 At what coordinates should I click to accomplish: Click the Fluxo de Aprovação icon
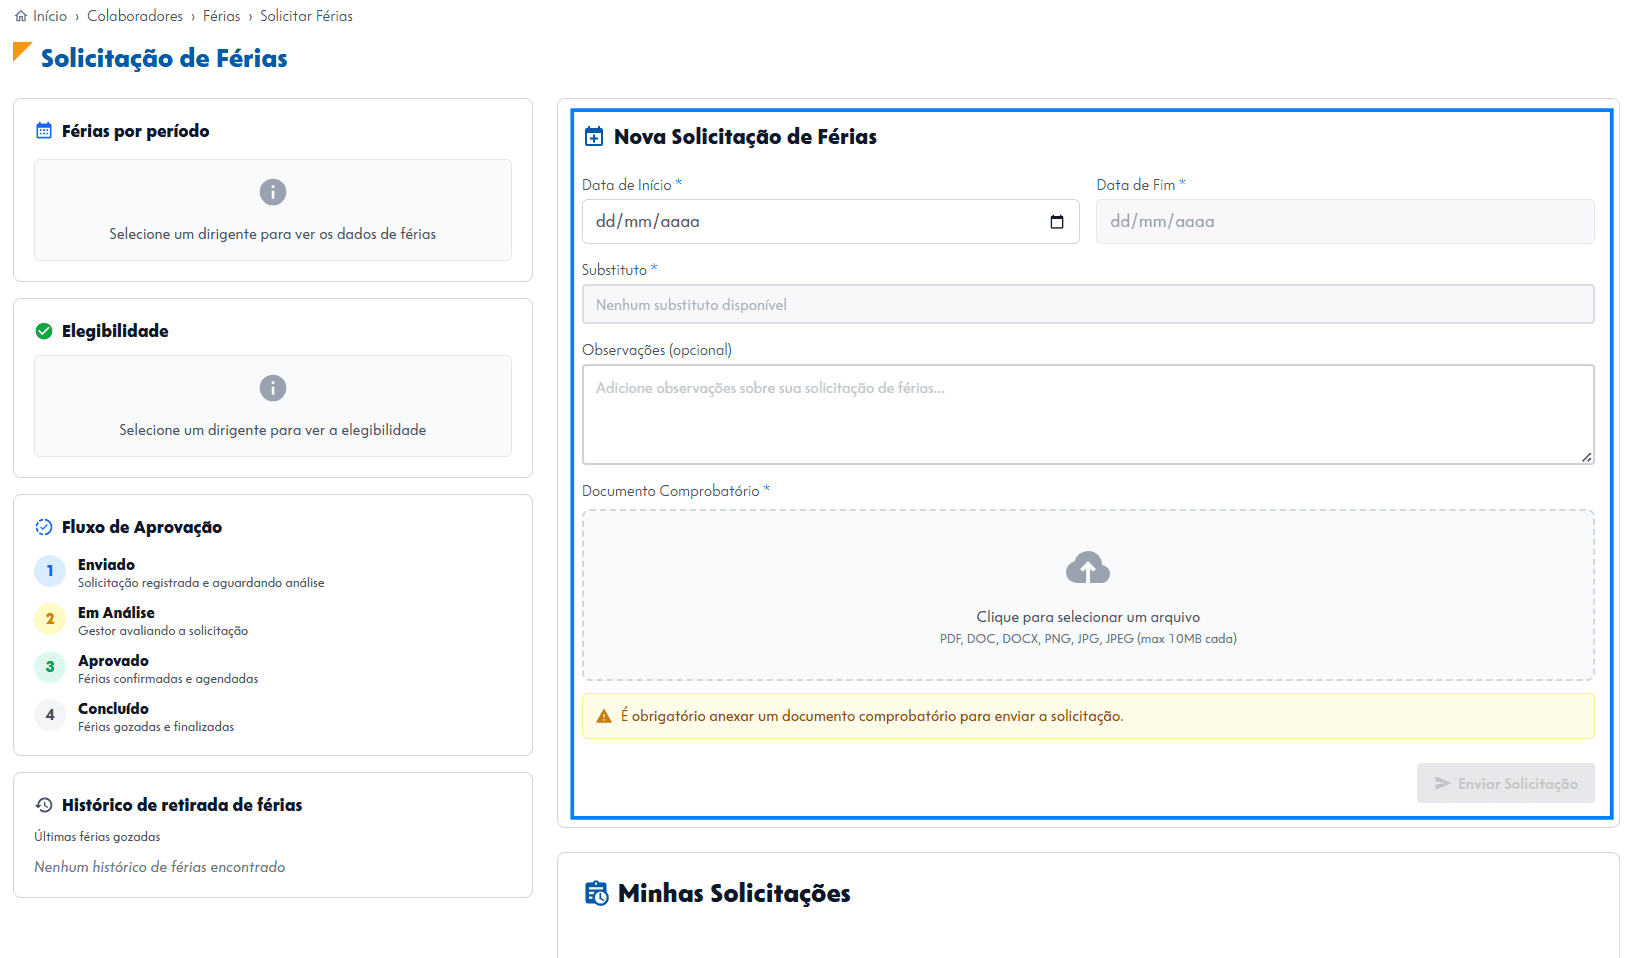coord(44,527)
